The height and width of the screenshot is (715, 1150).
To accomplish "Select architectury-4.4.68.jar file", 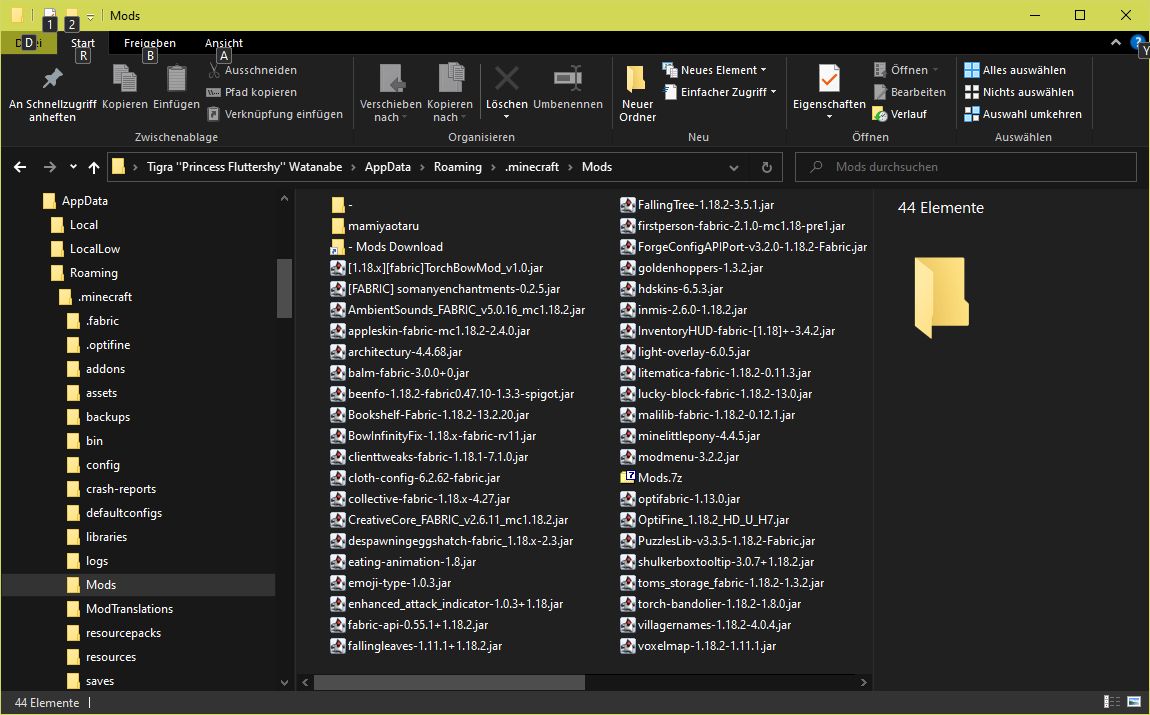I will tap(405, 352).
